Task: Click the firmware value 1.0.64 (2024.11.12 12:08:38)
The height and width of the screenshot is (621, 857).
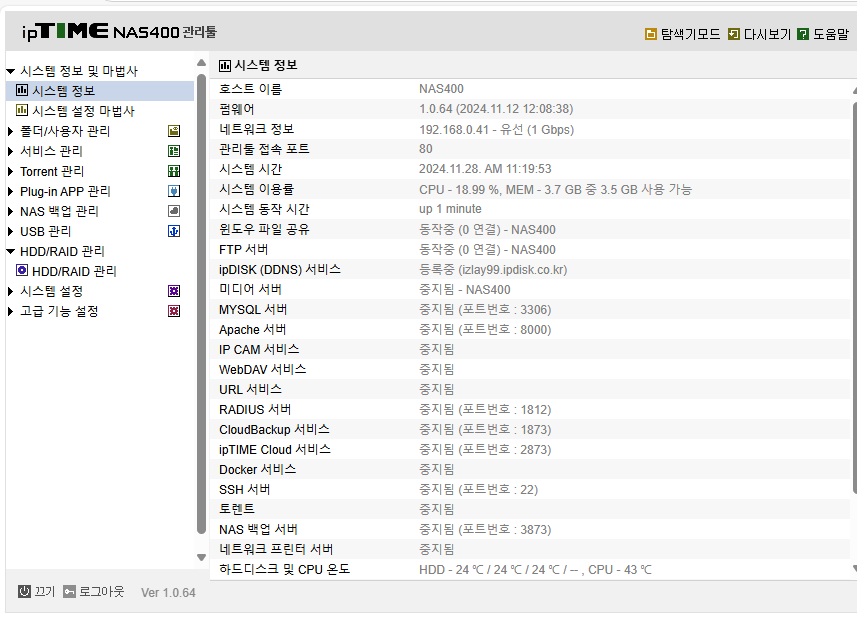Action: 496,109
